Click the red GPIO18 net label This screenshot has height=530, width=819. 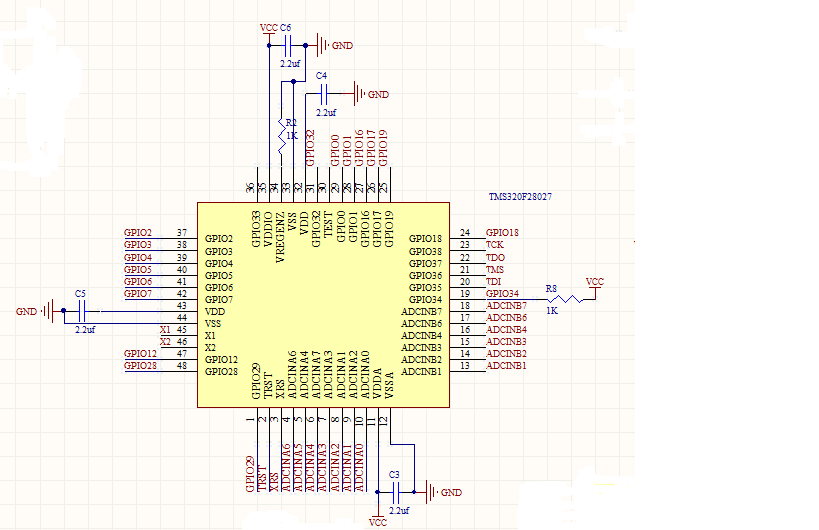tap(502, 233)
